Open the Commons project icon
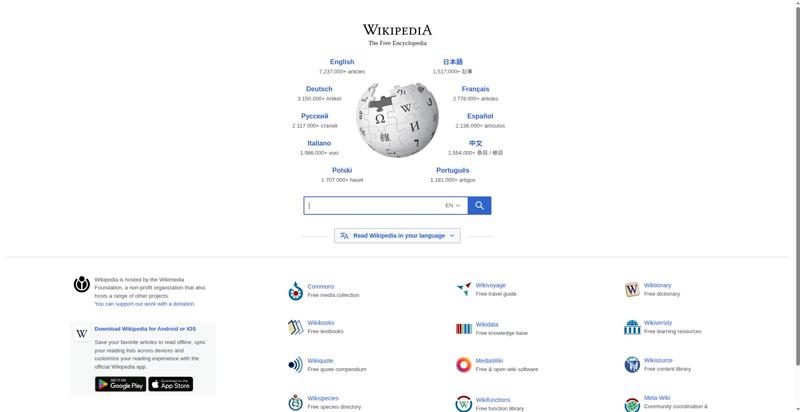The width and height of the screenshot is (800, 412). click(295, 291)
